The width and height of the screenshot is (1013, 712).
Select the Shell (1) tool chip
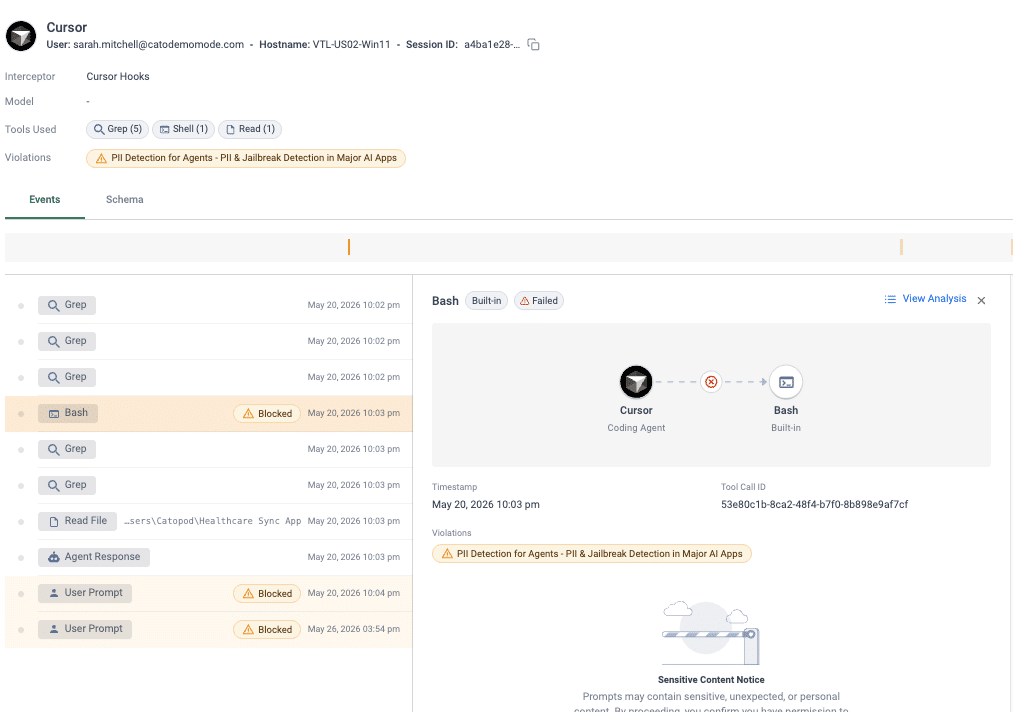click(x=183, y=129)
